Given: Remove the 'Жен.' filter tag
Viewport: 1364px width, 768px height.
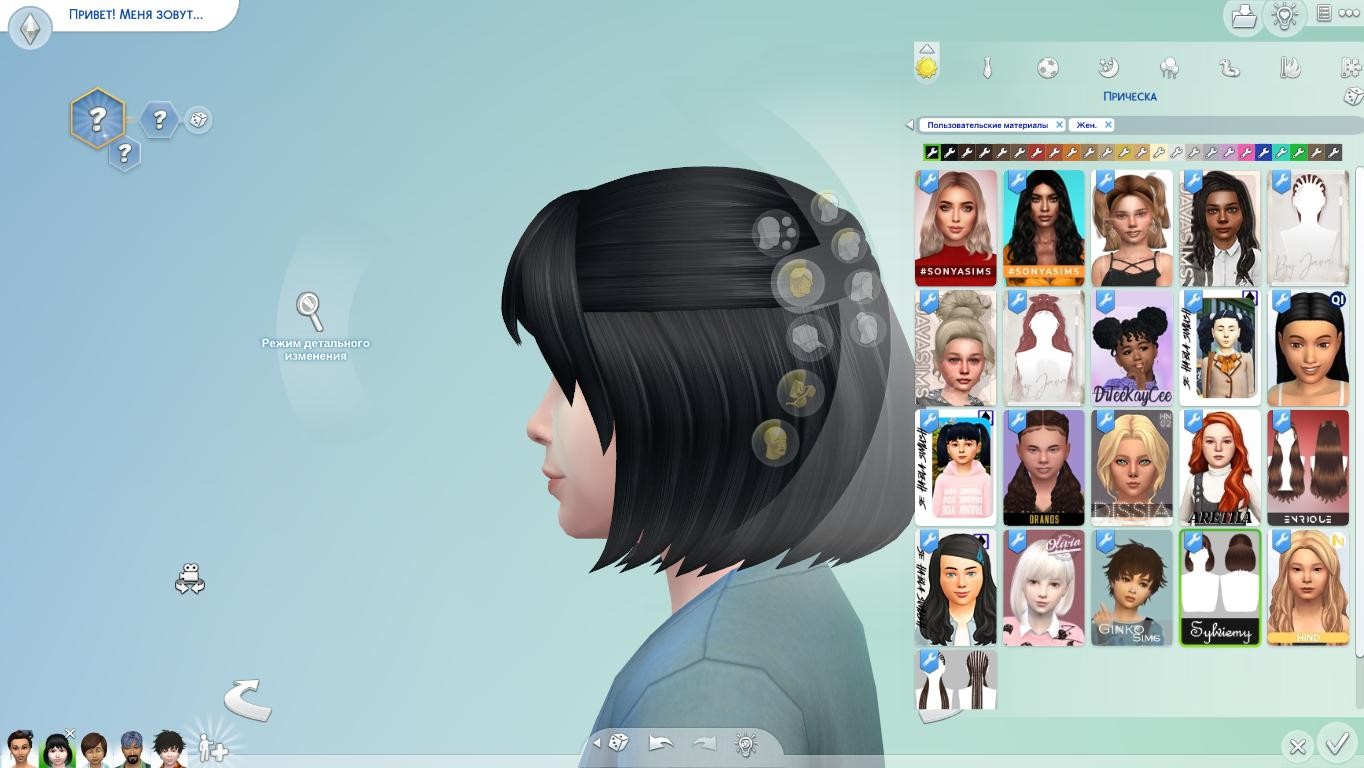Looking at the screenshot, I should [x=1108, y=125].
